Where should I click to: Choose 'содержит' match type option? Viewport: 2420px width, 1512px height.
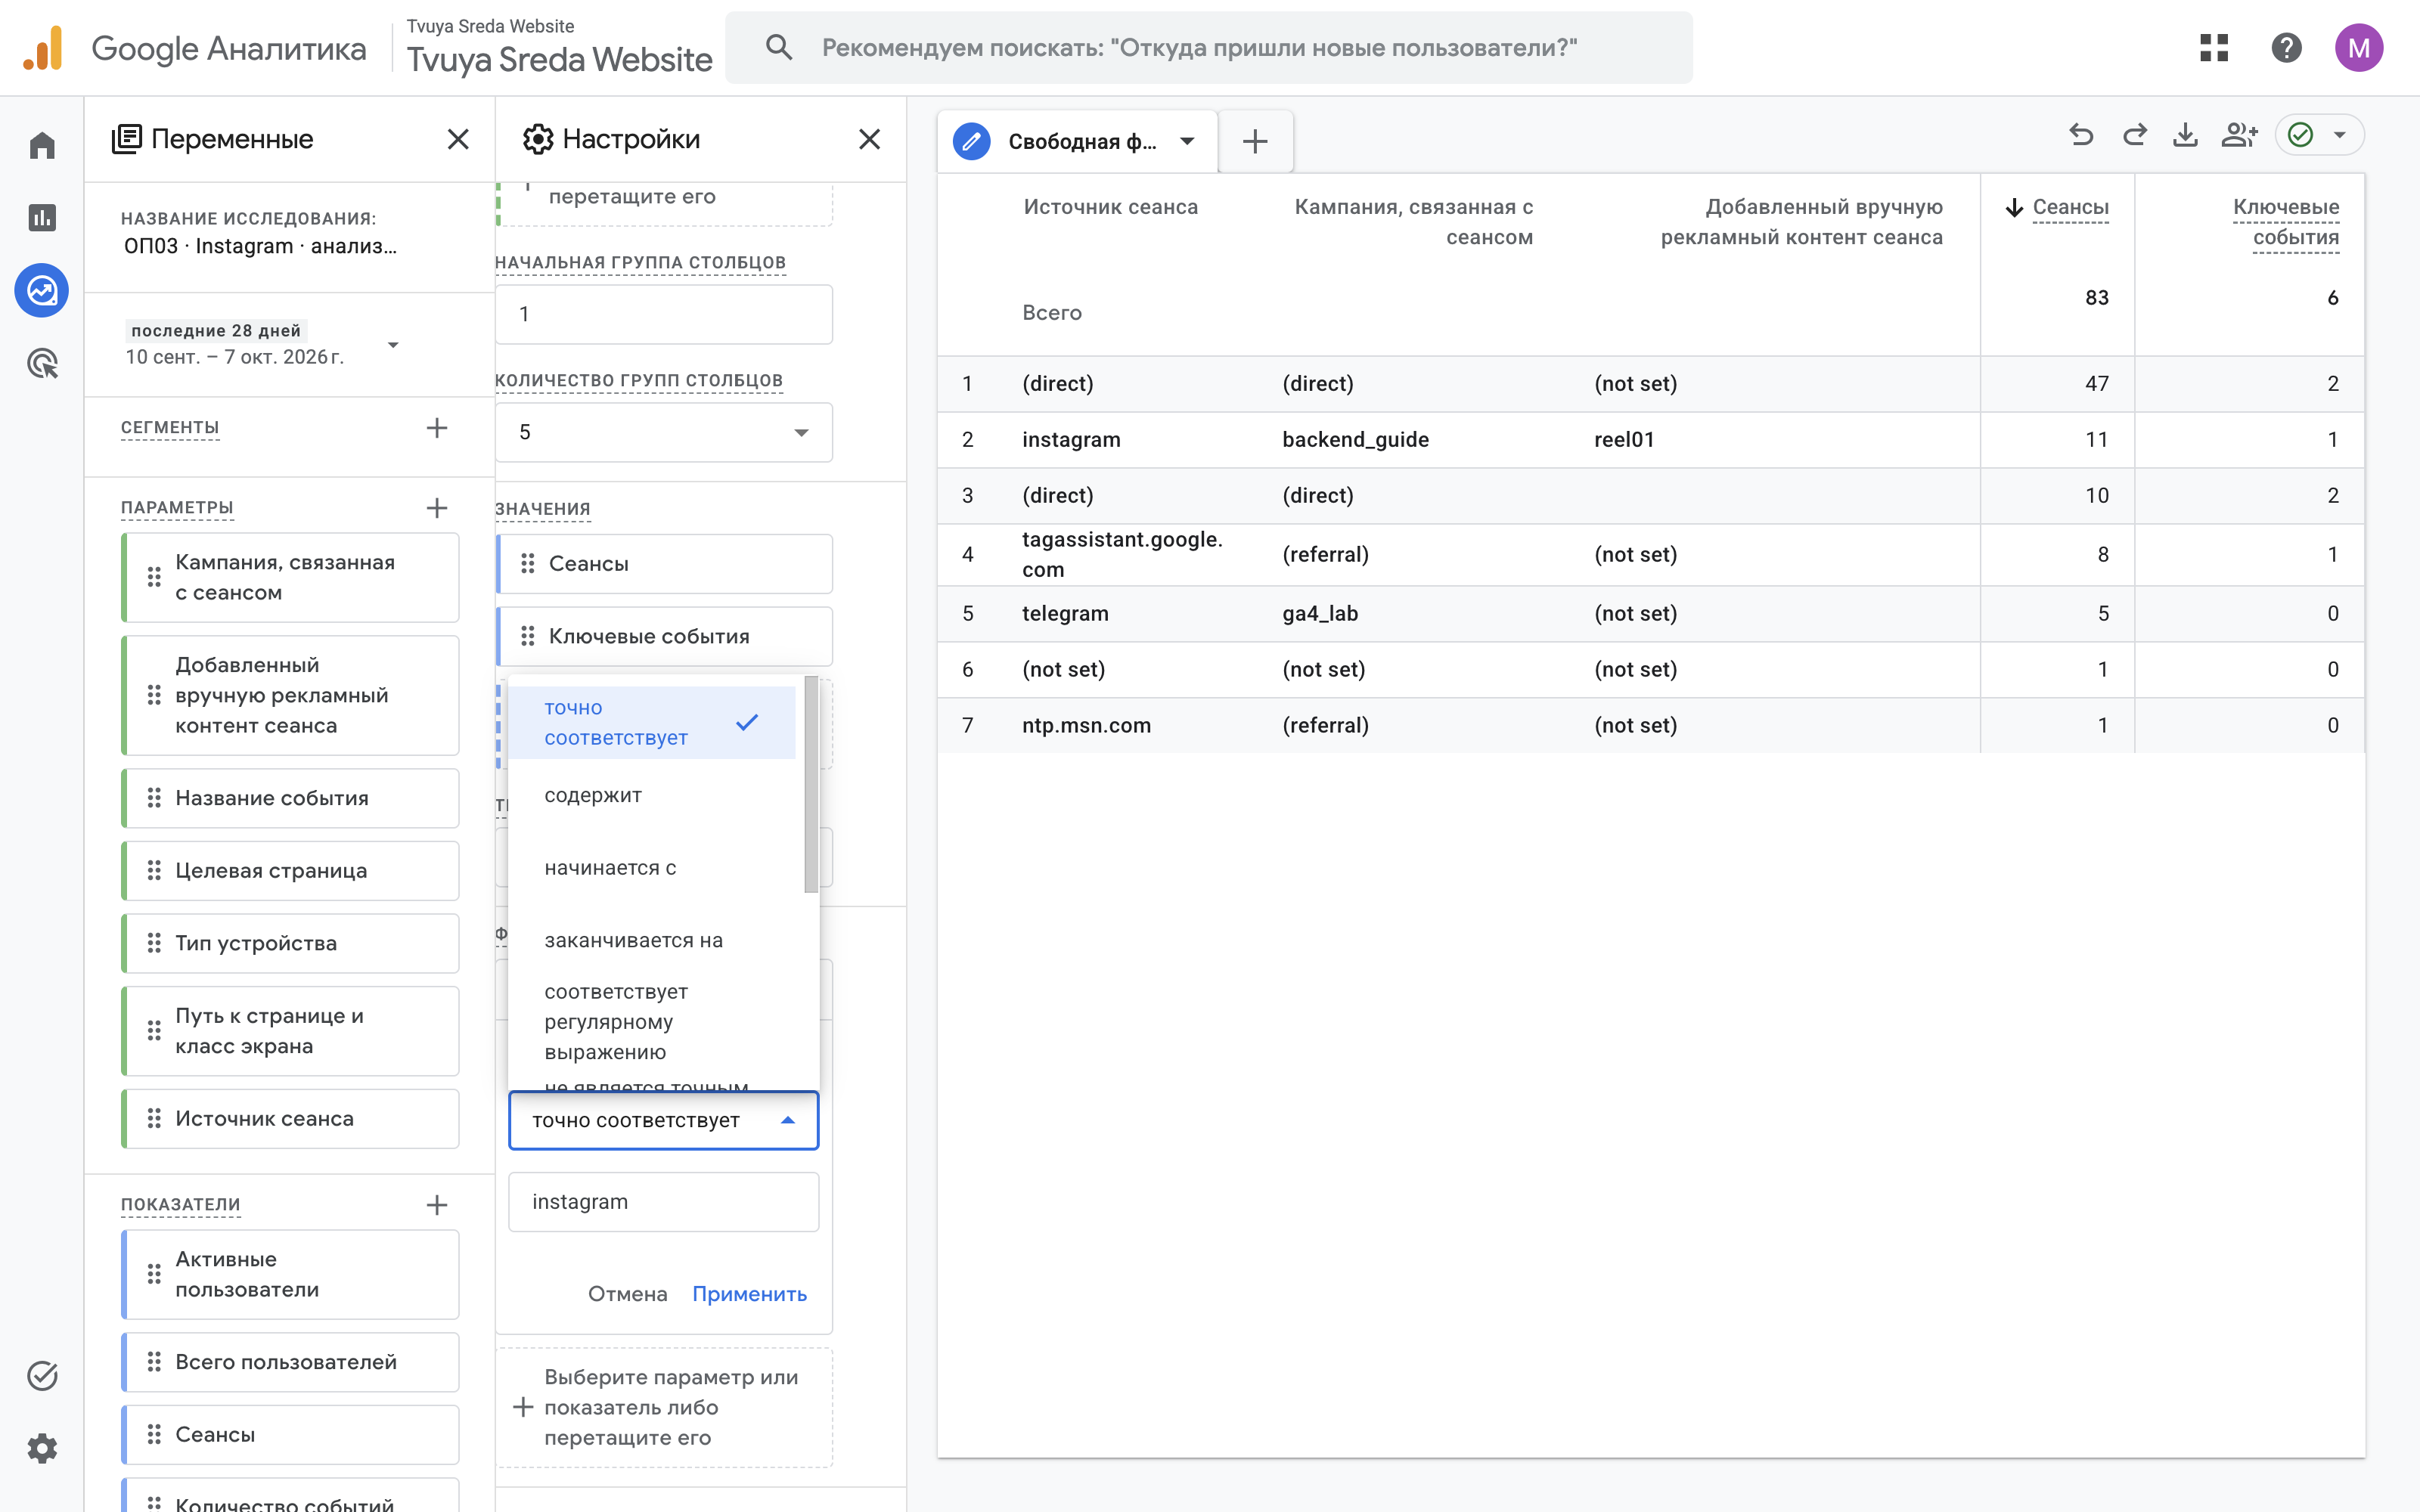[651, 795]
